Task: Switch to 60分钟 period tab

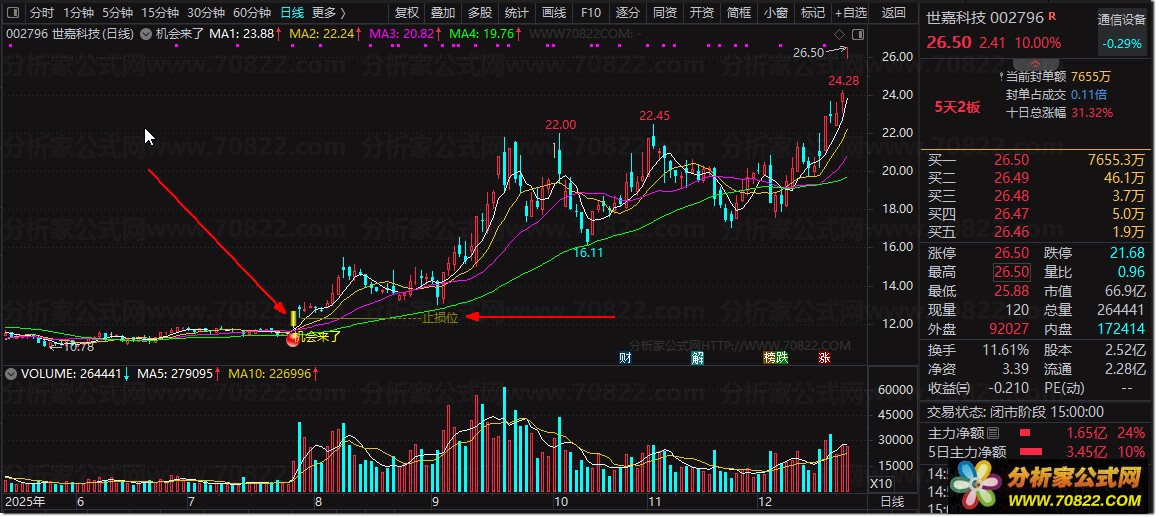Action: click(x=252, y=13)
